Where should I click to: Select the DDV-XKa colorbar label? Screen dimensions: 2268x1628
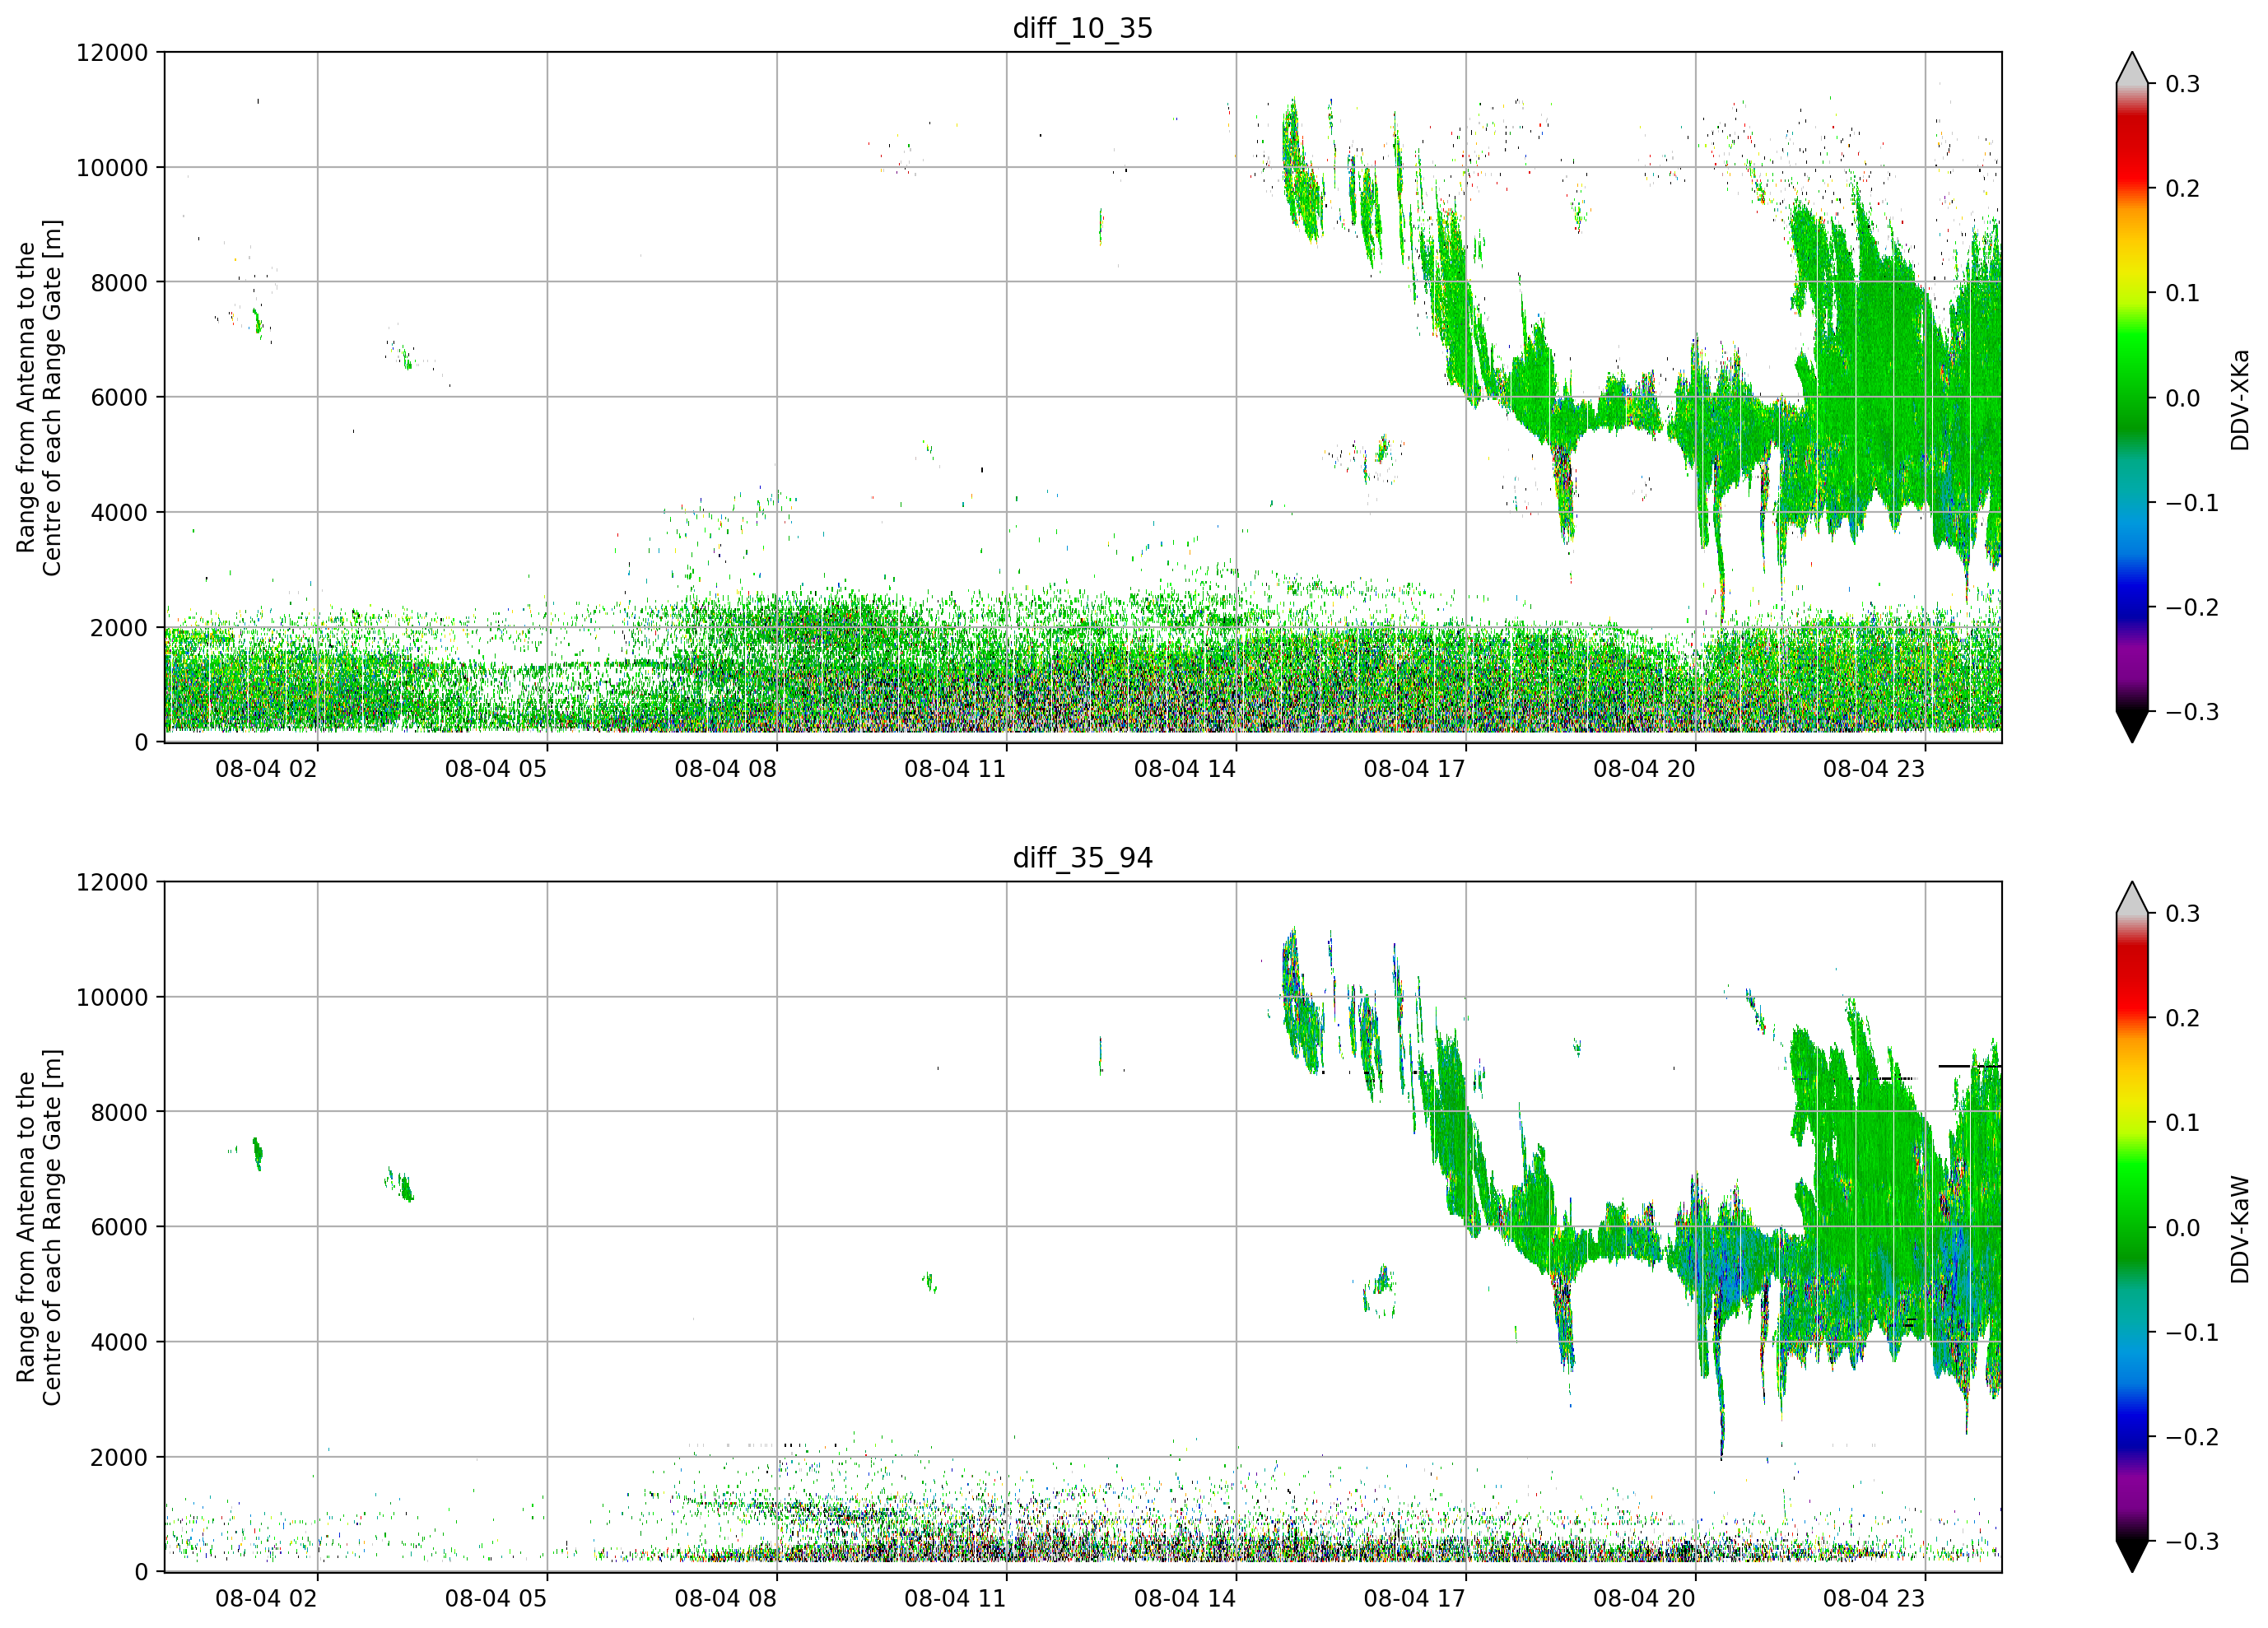coord(2239,399)
